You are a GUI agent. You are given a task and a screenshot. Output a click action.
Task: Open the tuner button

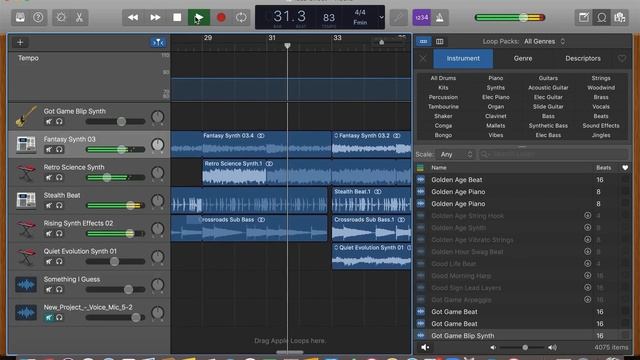tap(398, 18)
